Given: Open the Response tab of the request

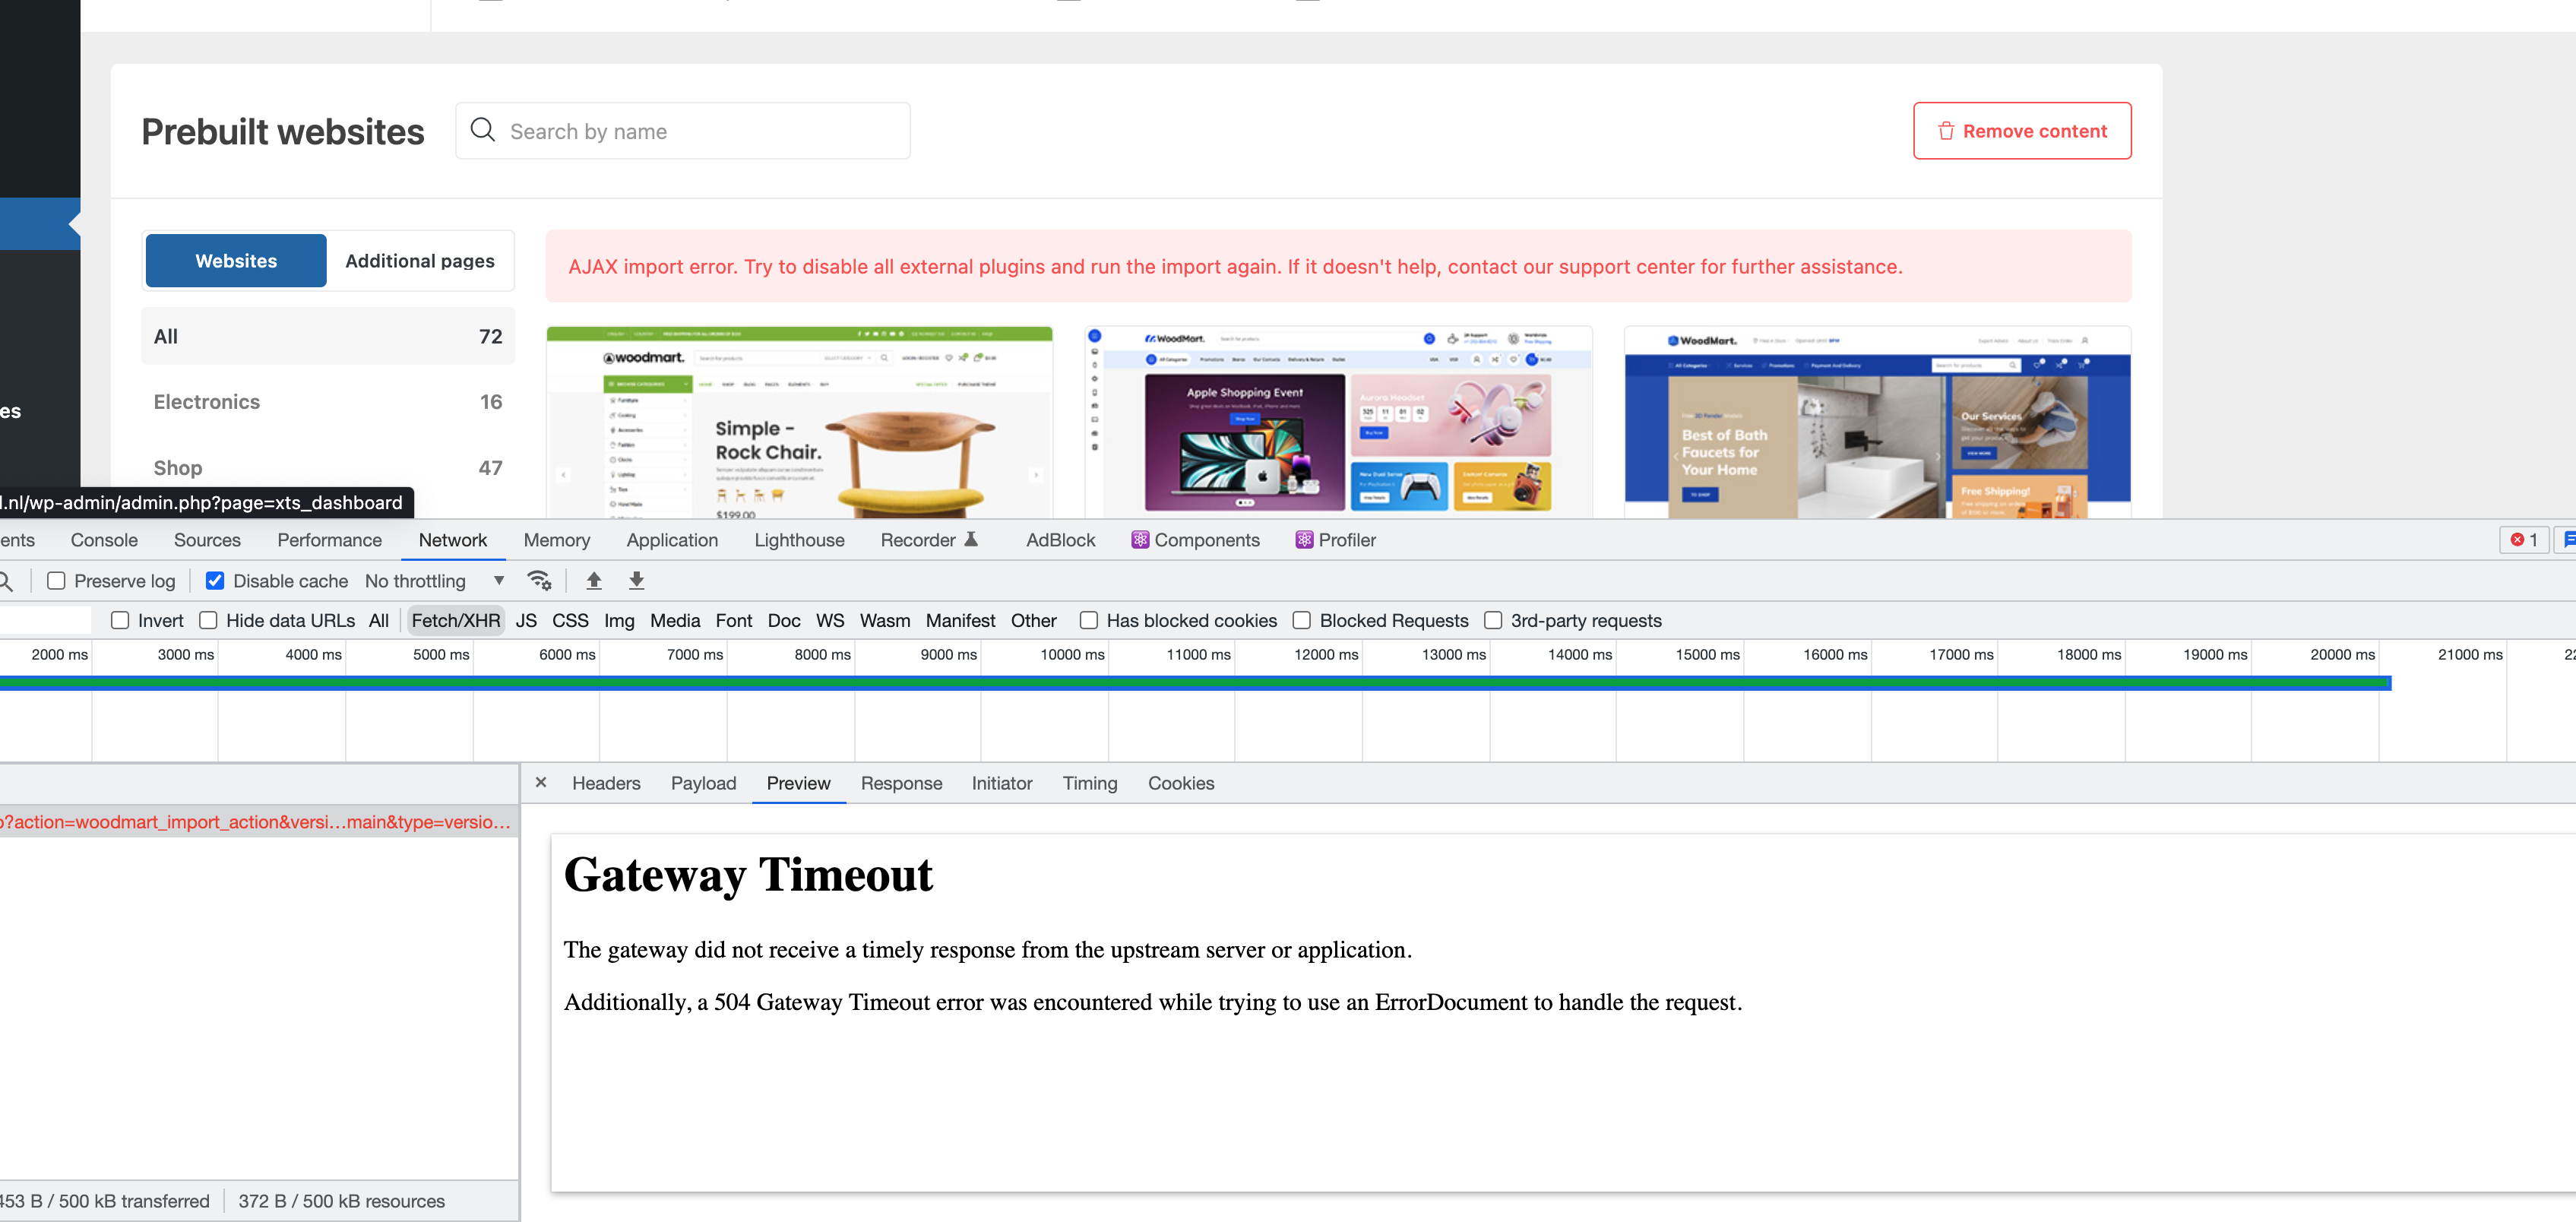Looking at the screenshot, I should 900,783.
